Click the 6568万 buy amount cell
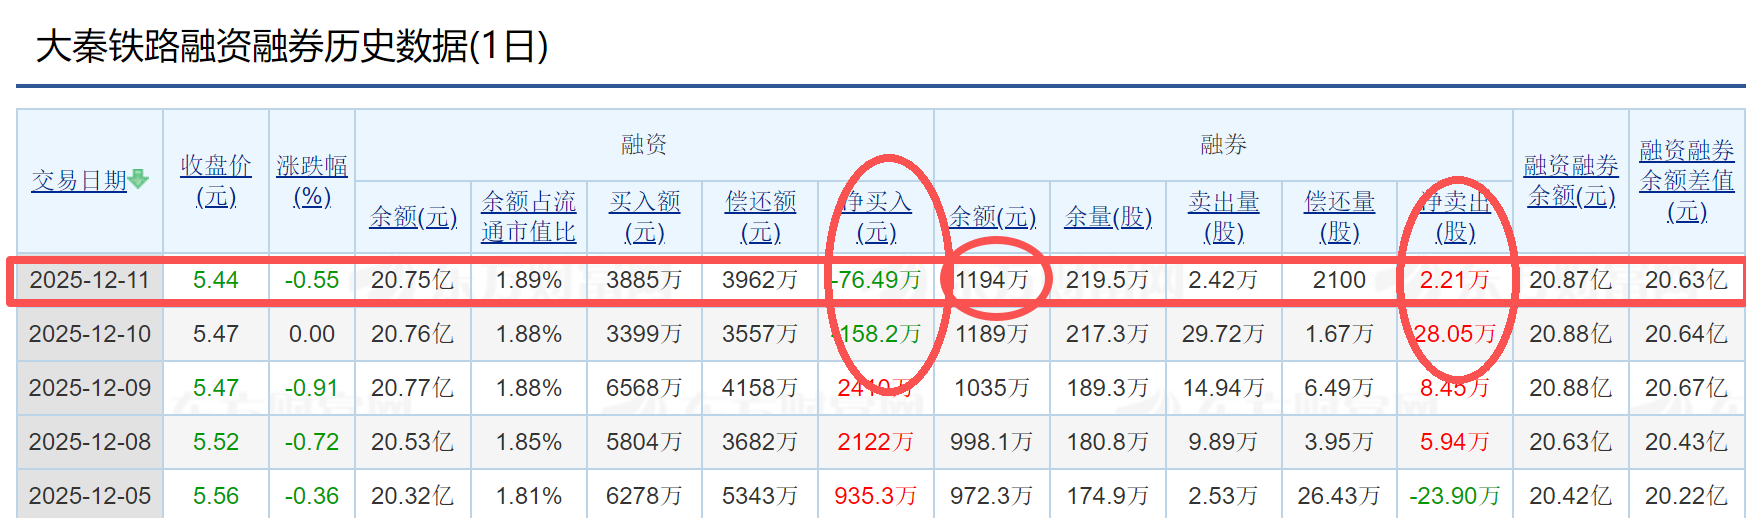This screenshot has height=518, width=1746. click(x=645, y=388)
